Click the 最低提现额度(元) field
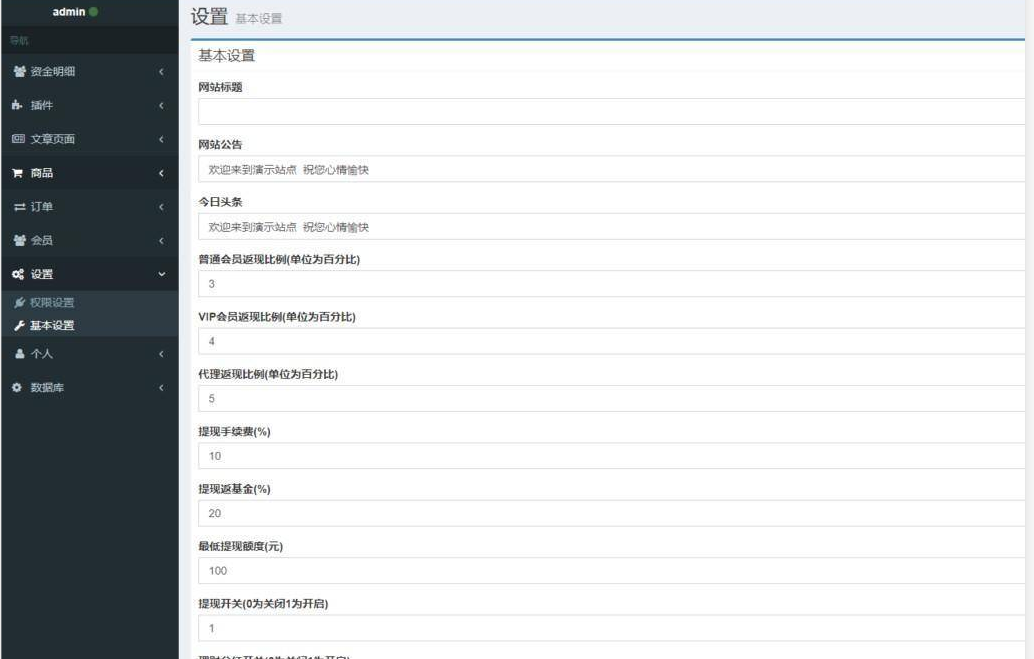 click(612, 571)
